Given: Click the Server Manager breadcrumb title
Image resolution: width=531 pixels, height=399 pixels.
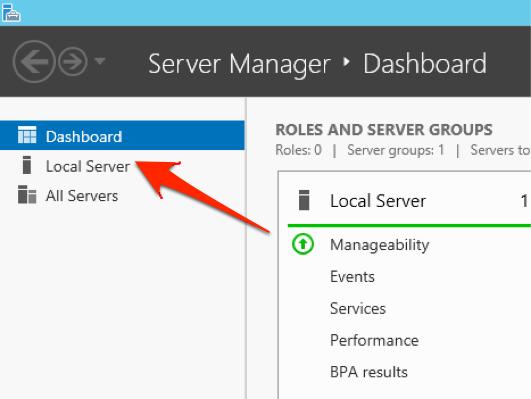Looking at the screenshot, I should [239, 64].
